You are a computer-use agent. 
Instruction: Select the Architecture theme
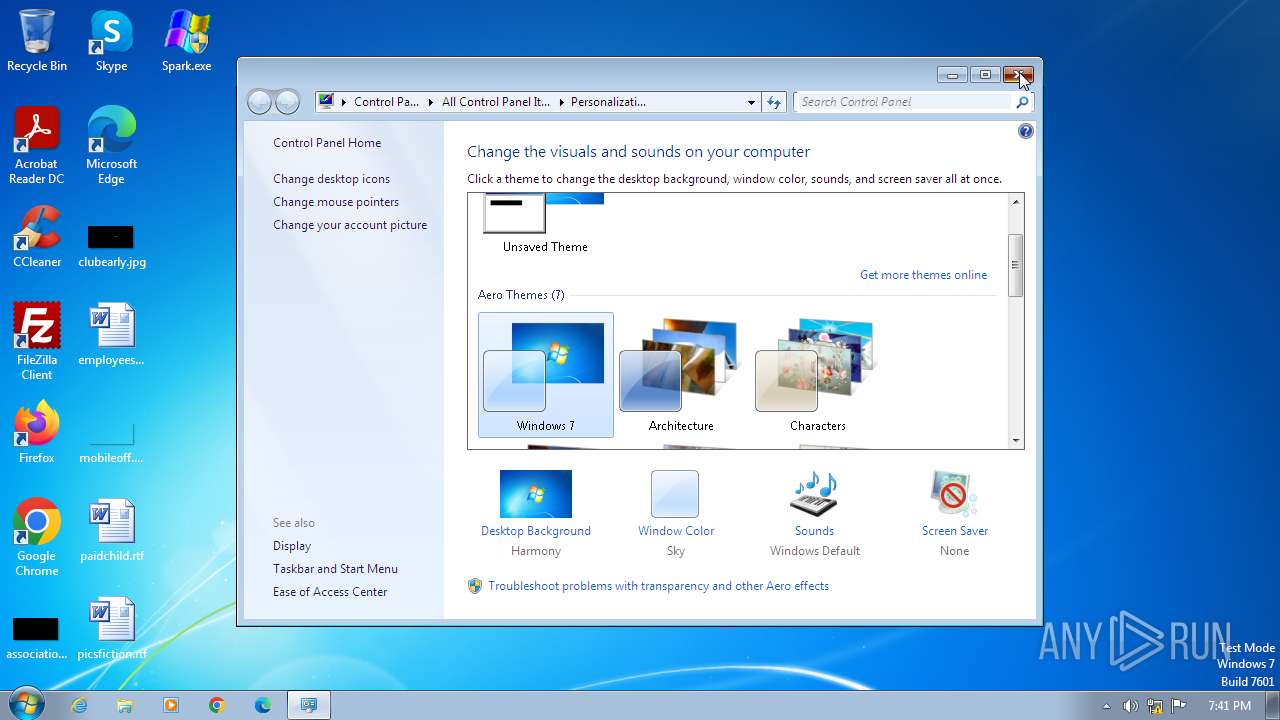pyautogui.click(x=681, y=375)
